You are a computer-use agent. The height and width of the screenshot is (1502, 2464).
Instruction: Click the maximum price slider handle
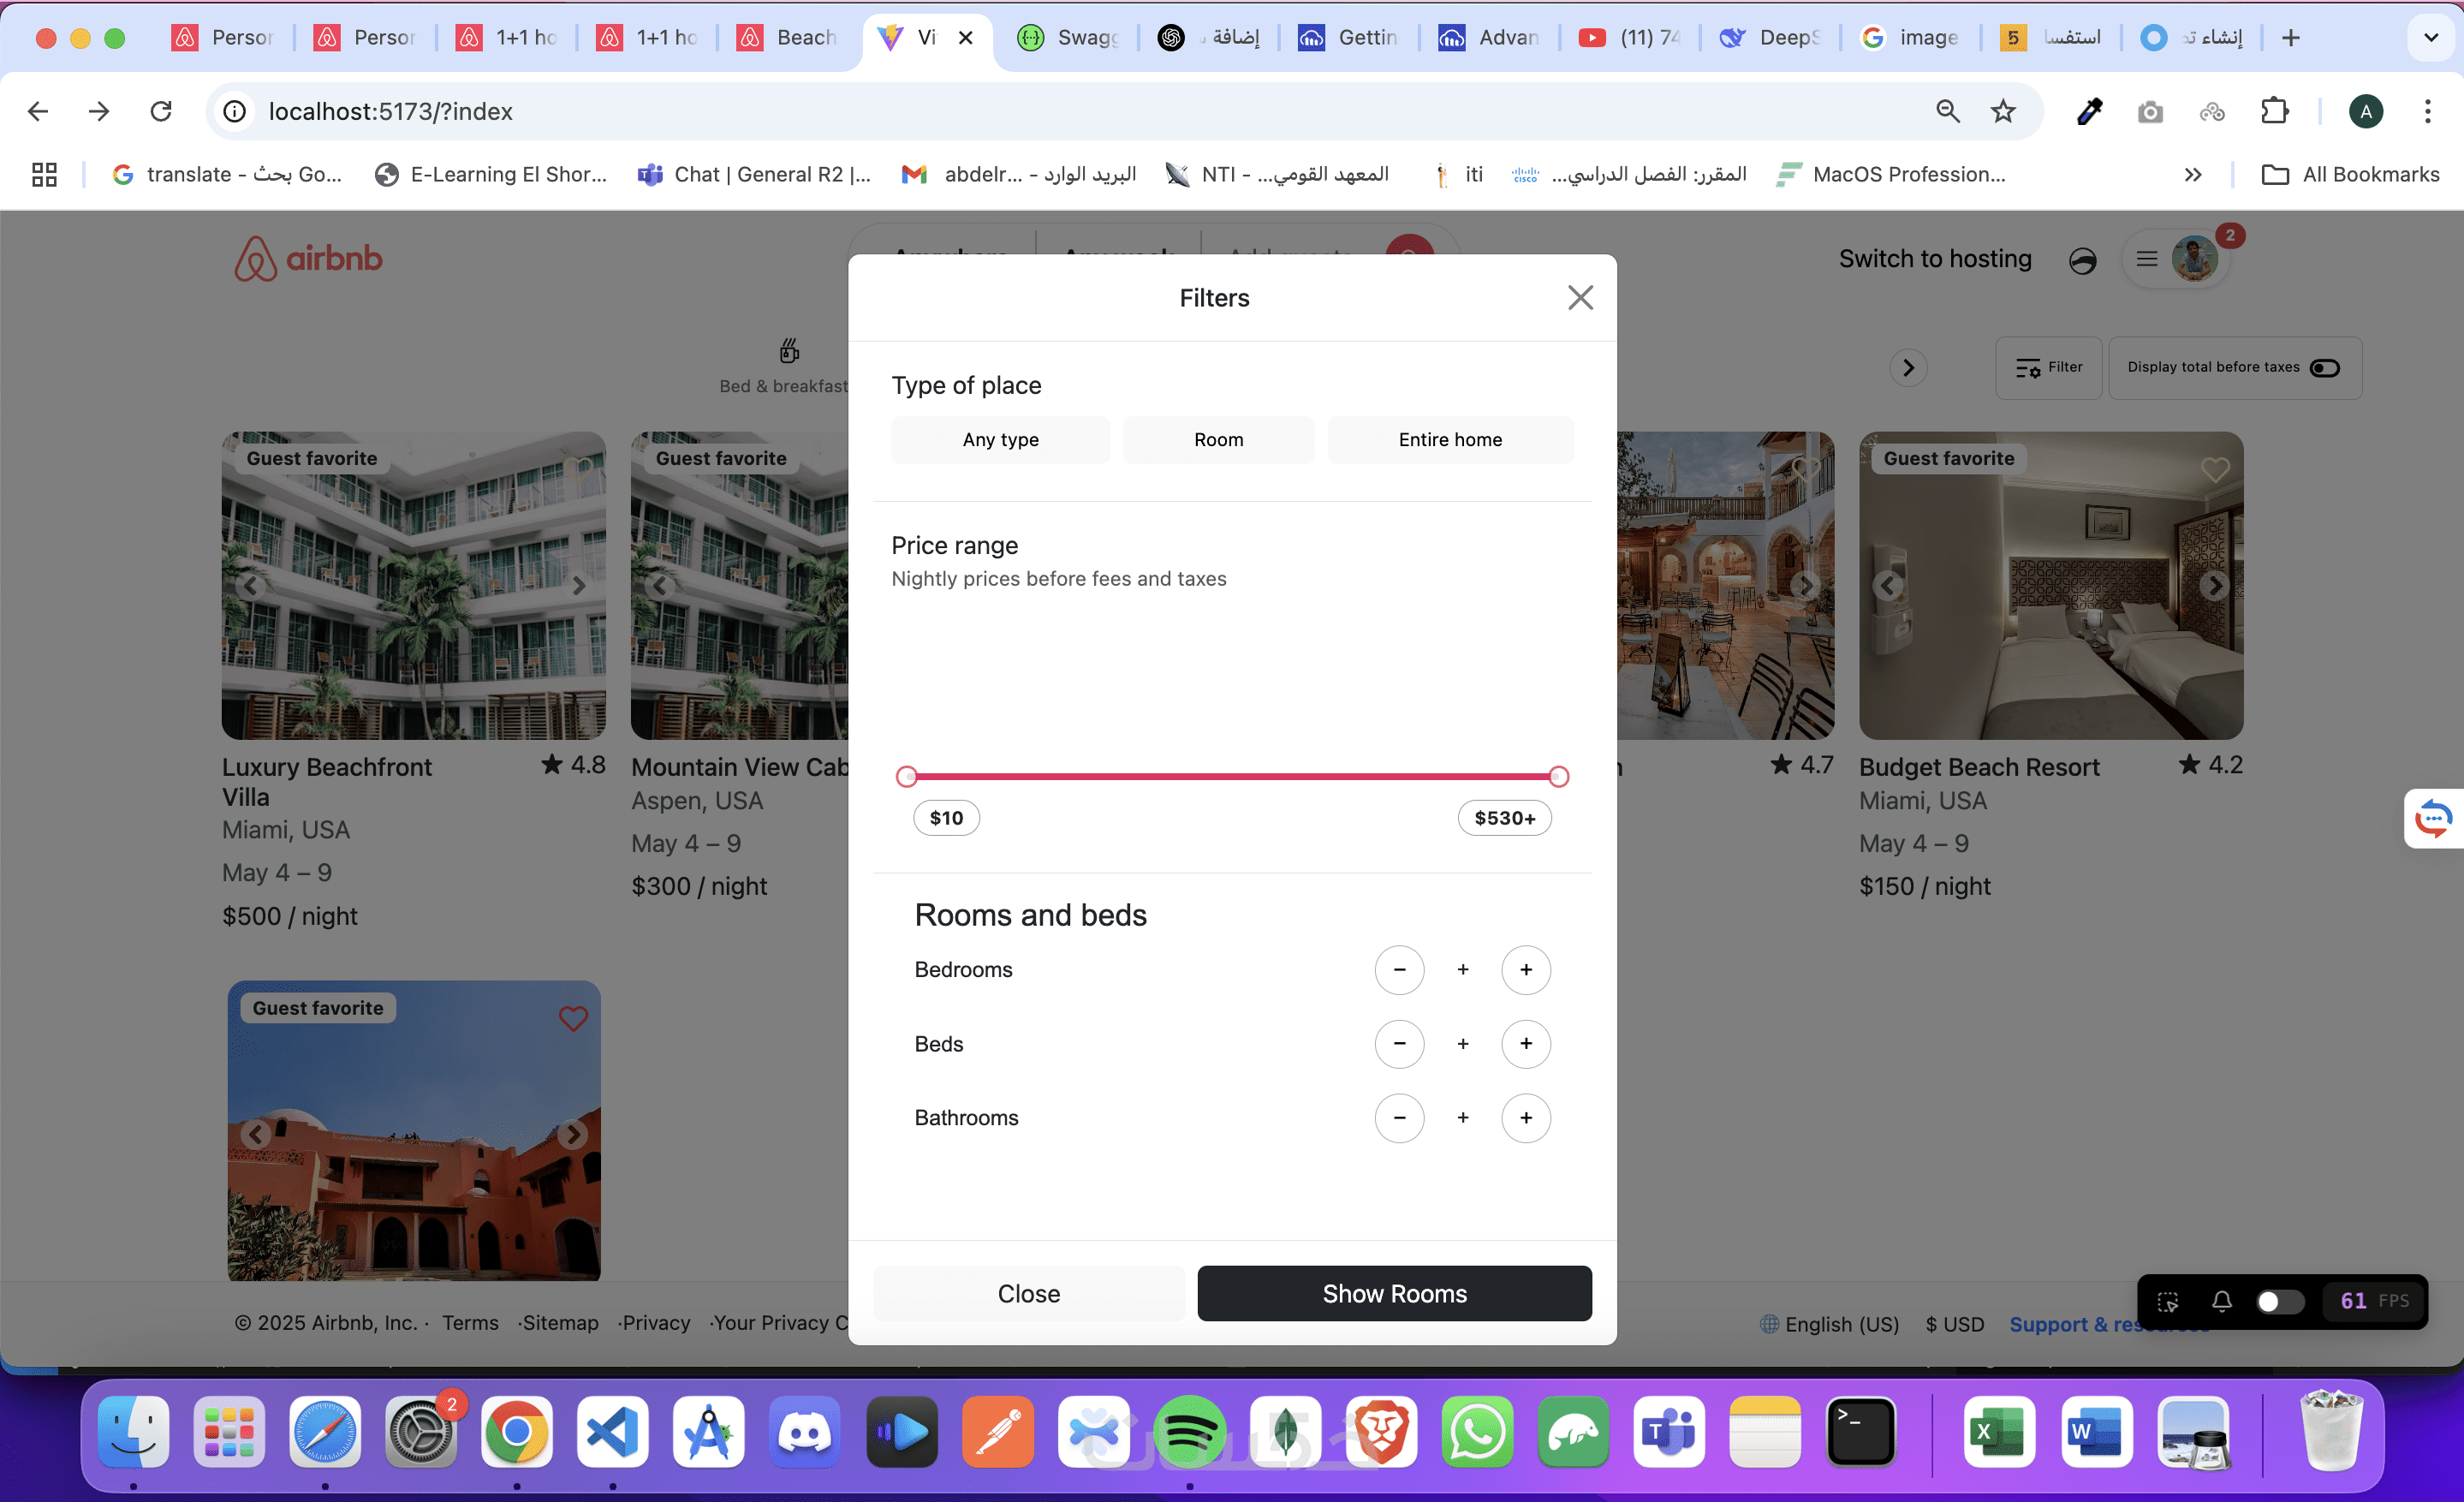[x=1557, y=777]
